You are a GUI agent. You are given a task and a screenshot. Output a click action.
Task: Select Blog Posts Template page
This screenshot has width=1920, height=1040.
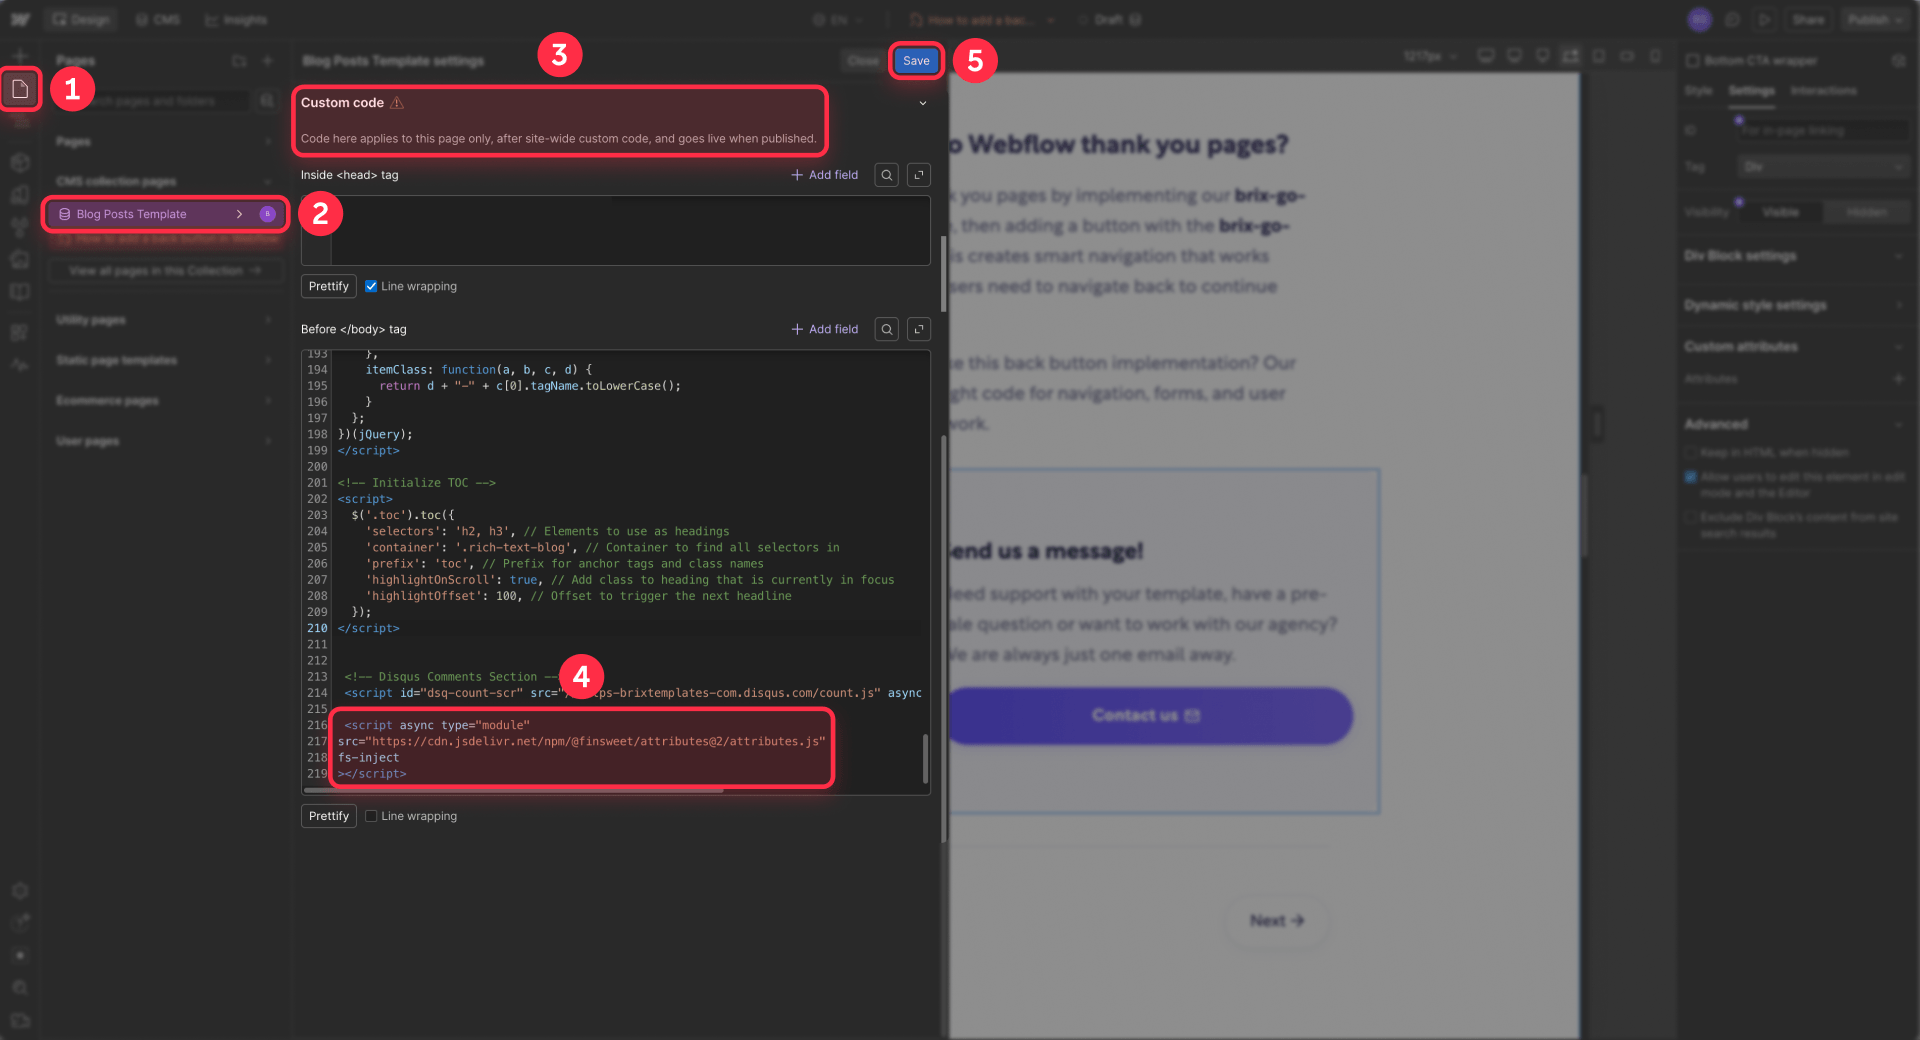coord(165,214)
